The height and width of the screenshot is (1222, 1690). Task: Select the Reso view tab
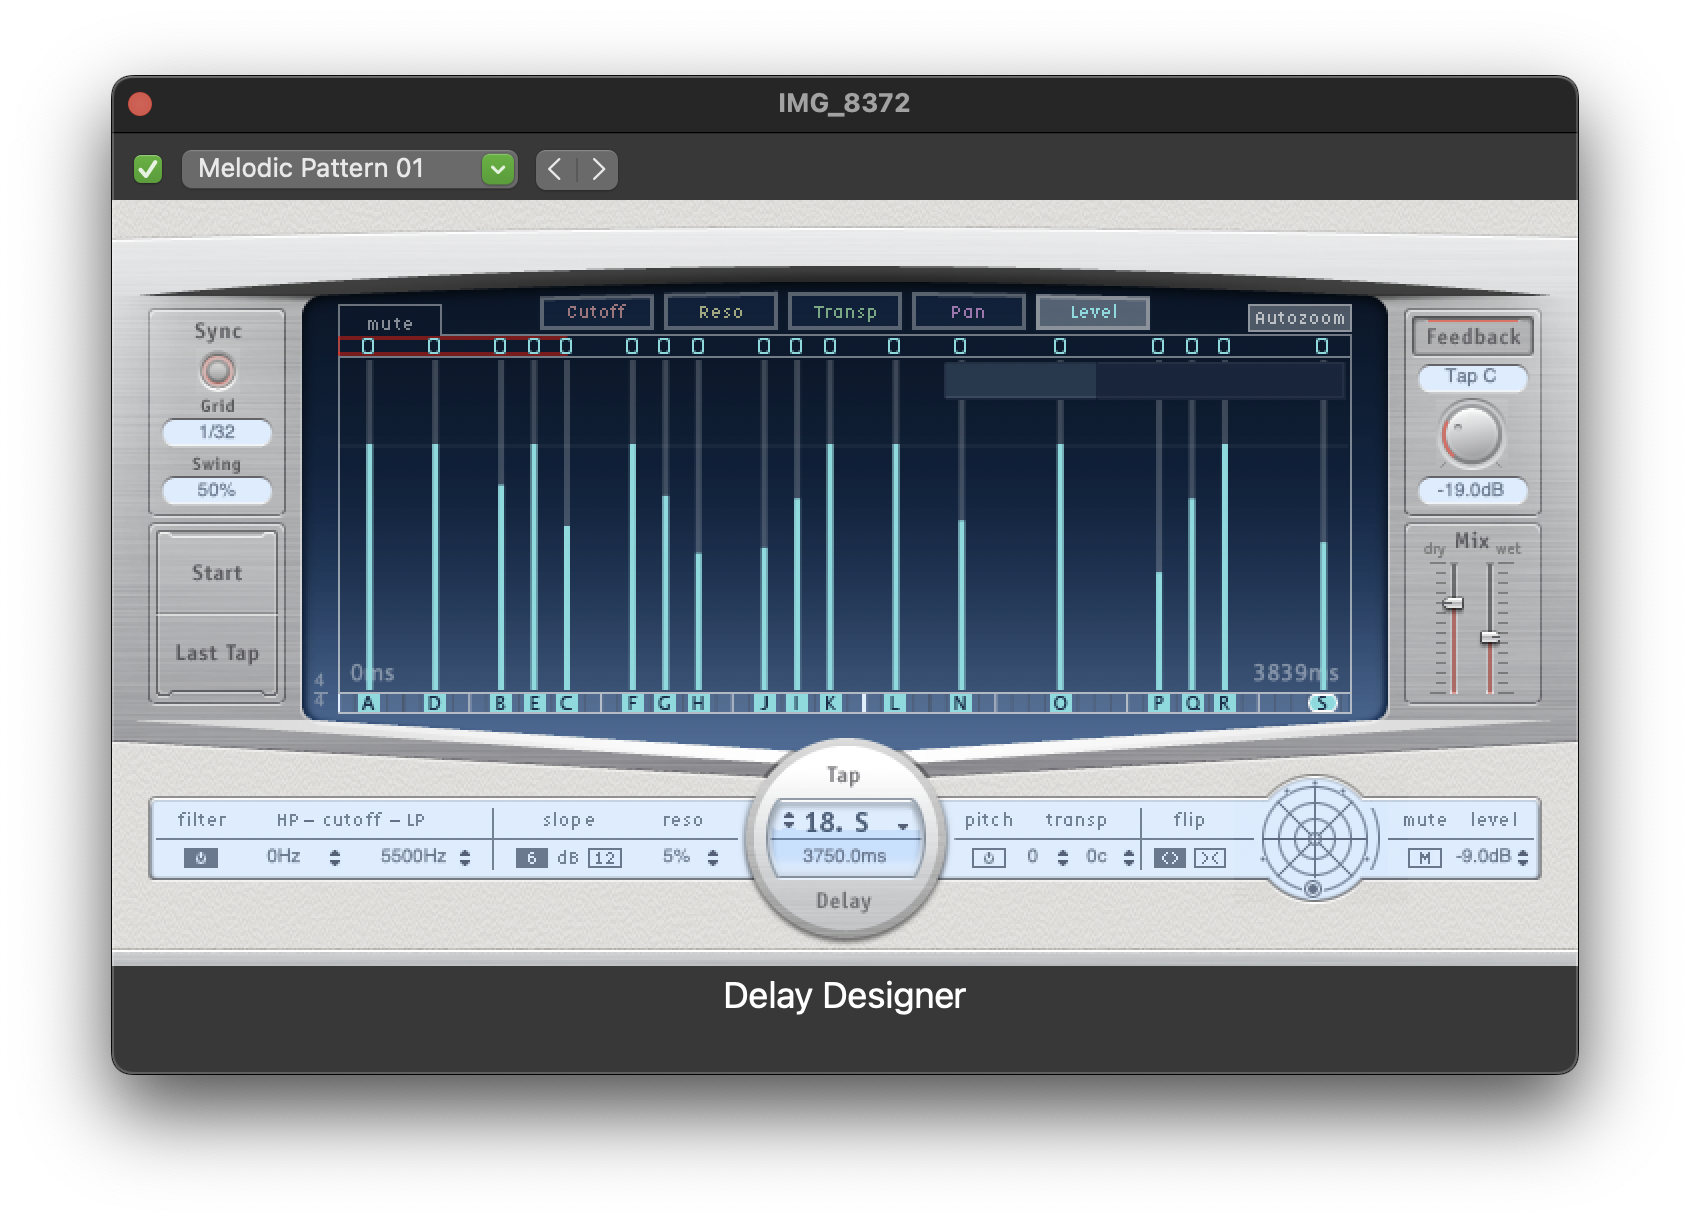point(721,312)
